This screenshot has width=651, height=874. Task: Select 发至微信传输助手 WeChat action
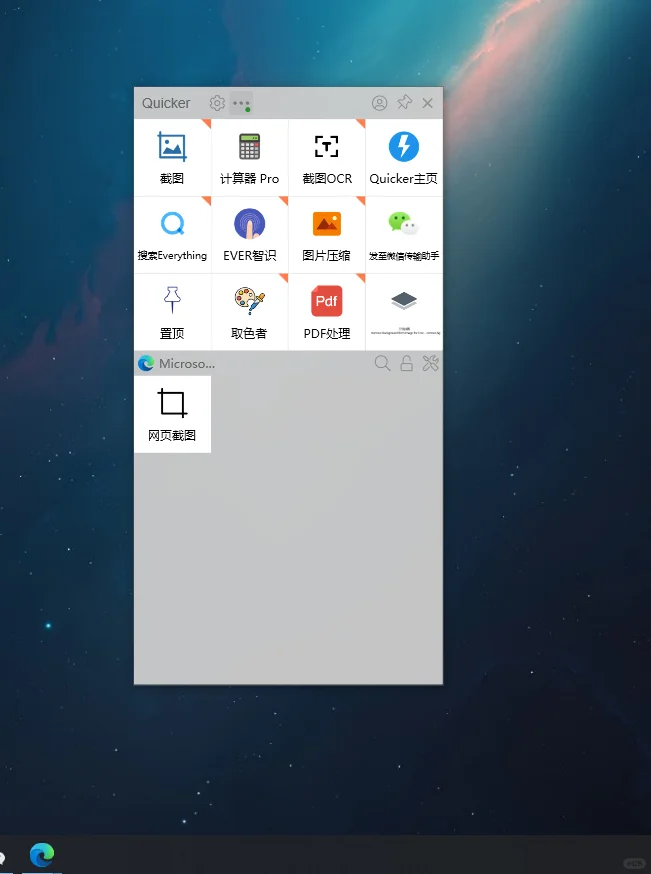[404, 235]
